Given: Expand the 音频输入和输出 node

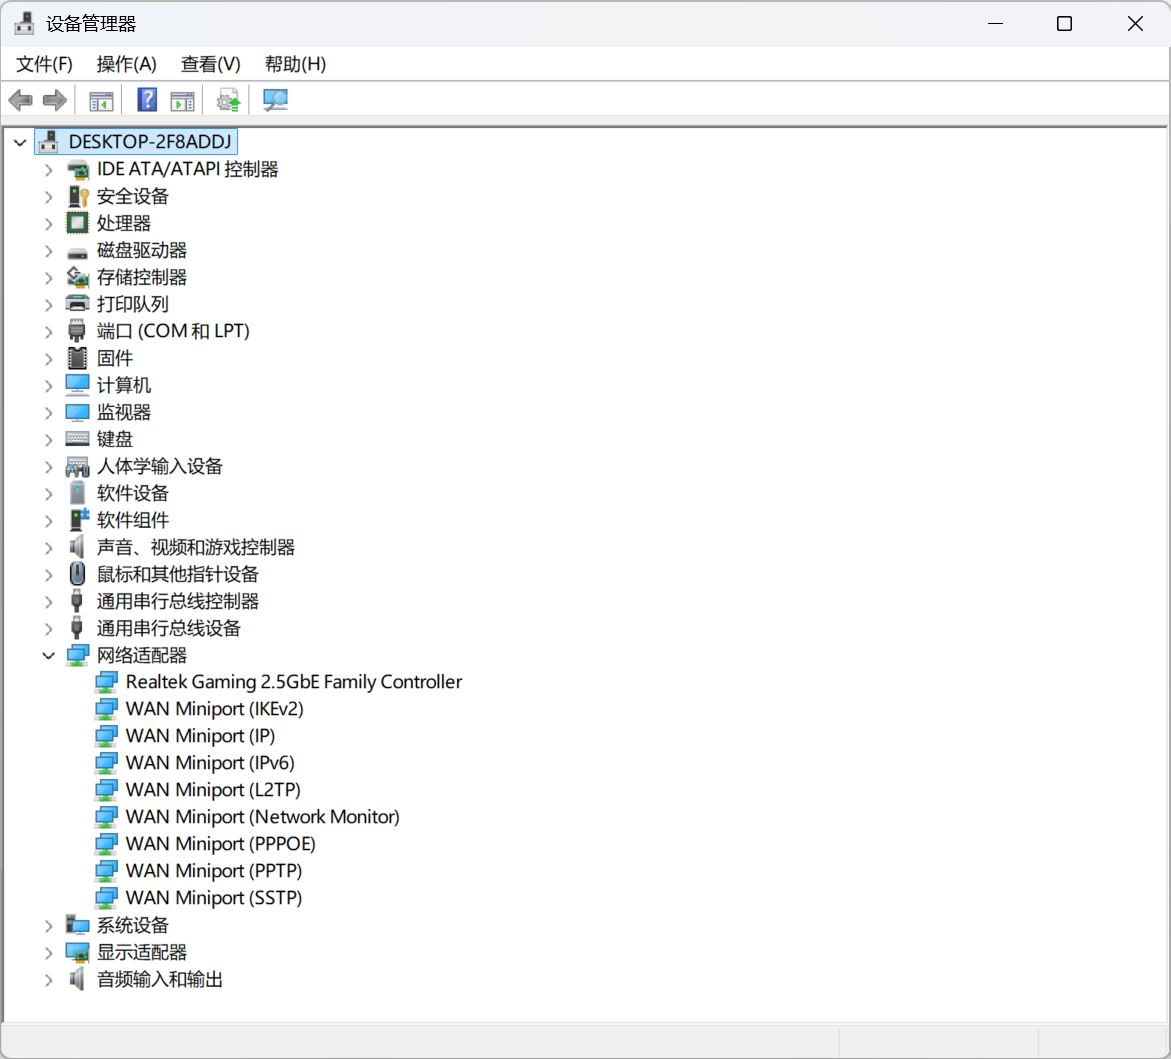Looking at the screenshot, I should coord(49,980).
